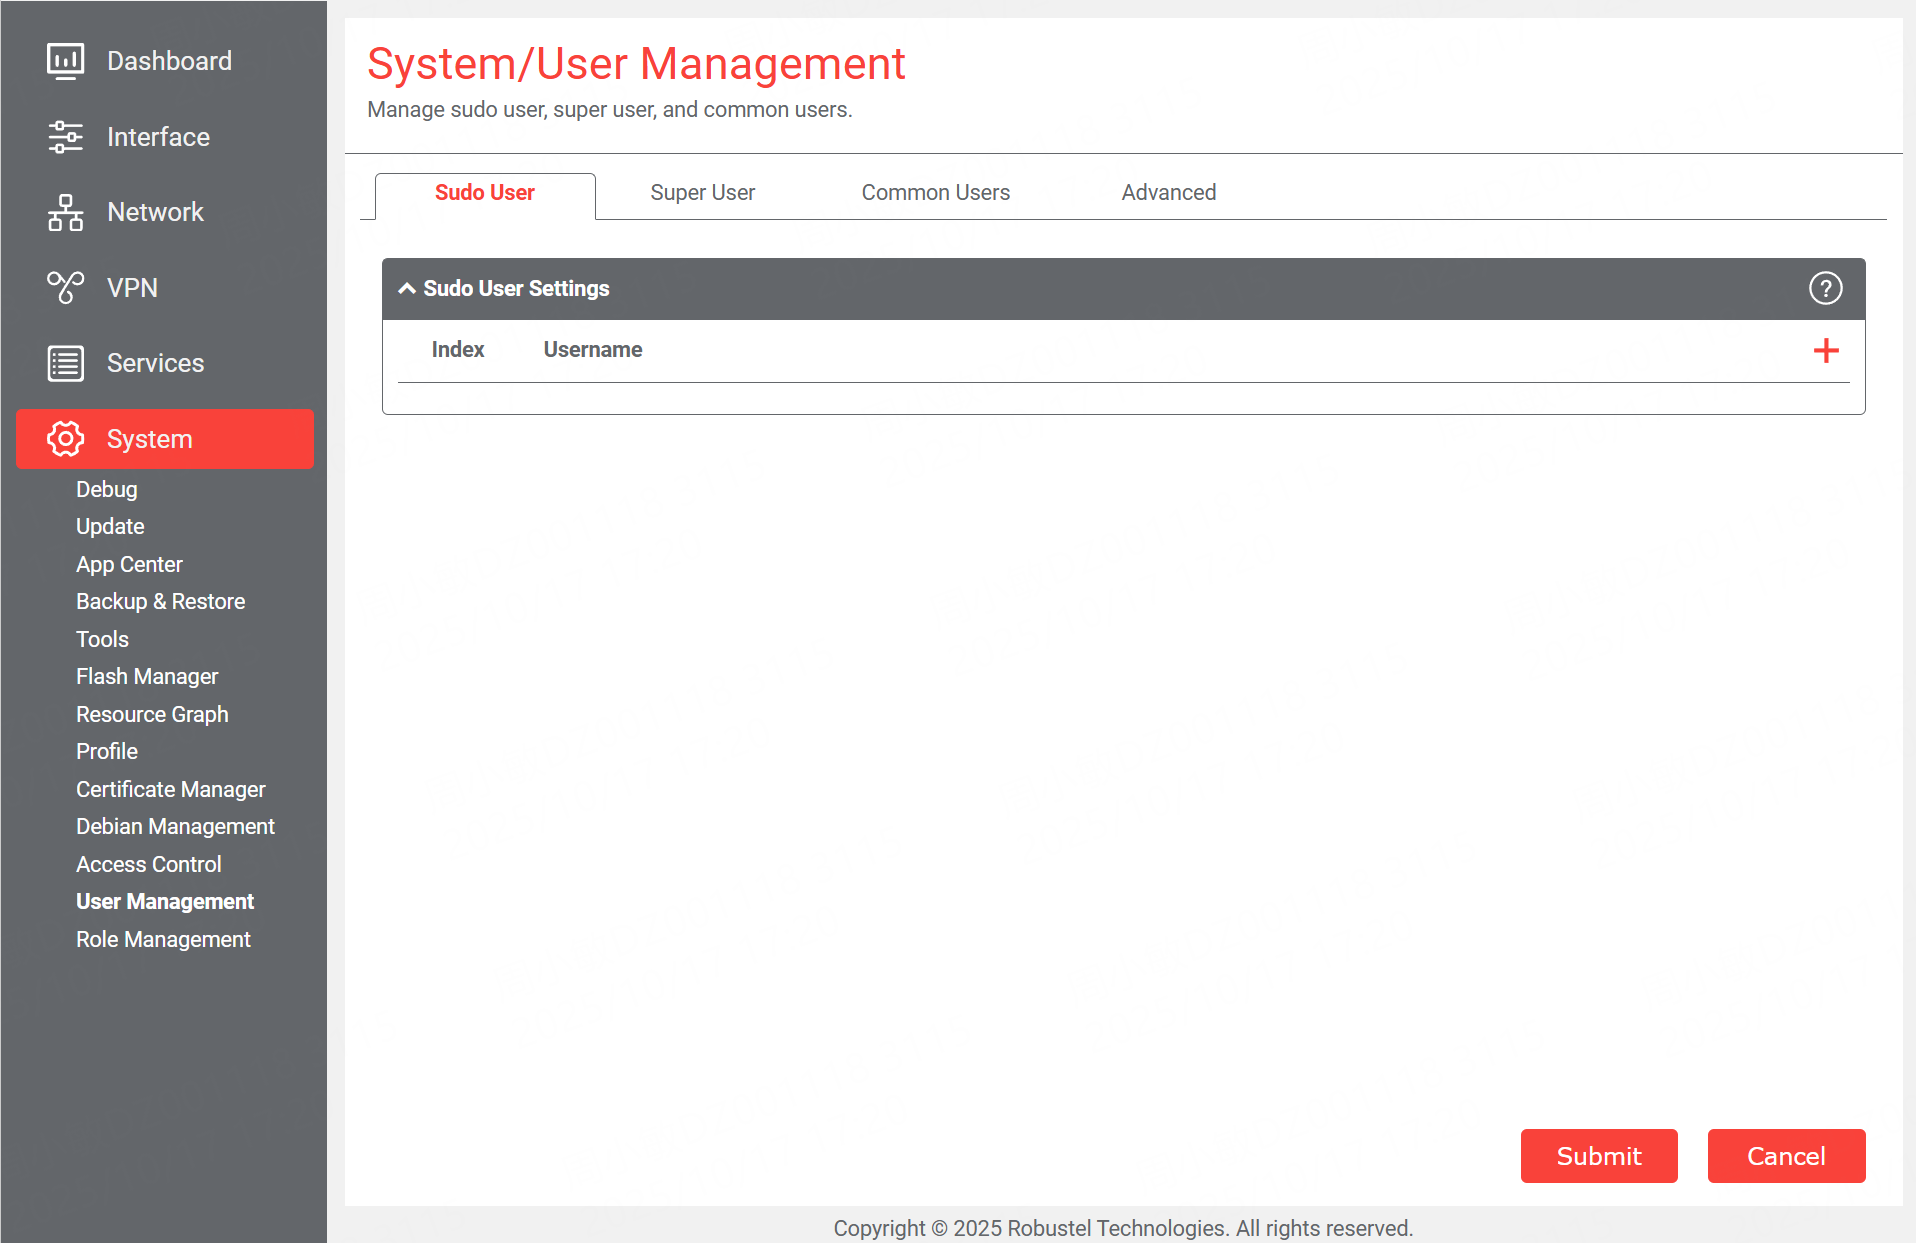Image resolution: width=1916 pixels, height=1243 pixels.
Task: Click the VPN nodes icon
Action: 65,288
